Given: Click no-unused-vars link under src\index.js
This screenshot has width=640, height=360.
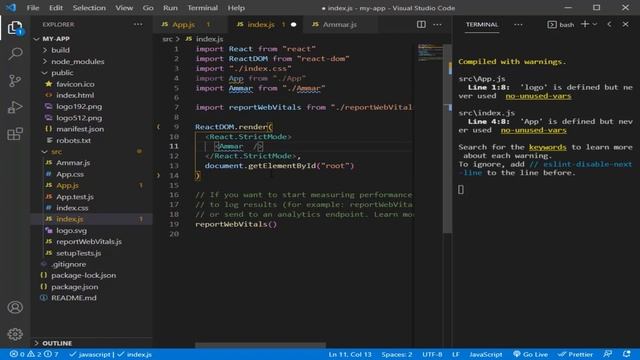Looking at the screenshot, I should (533, 130).
